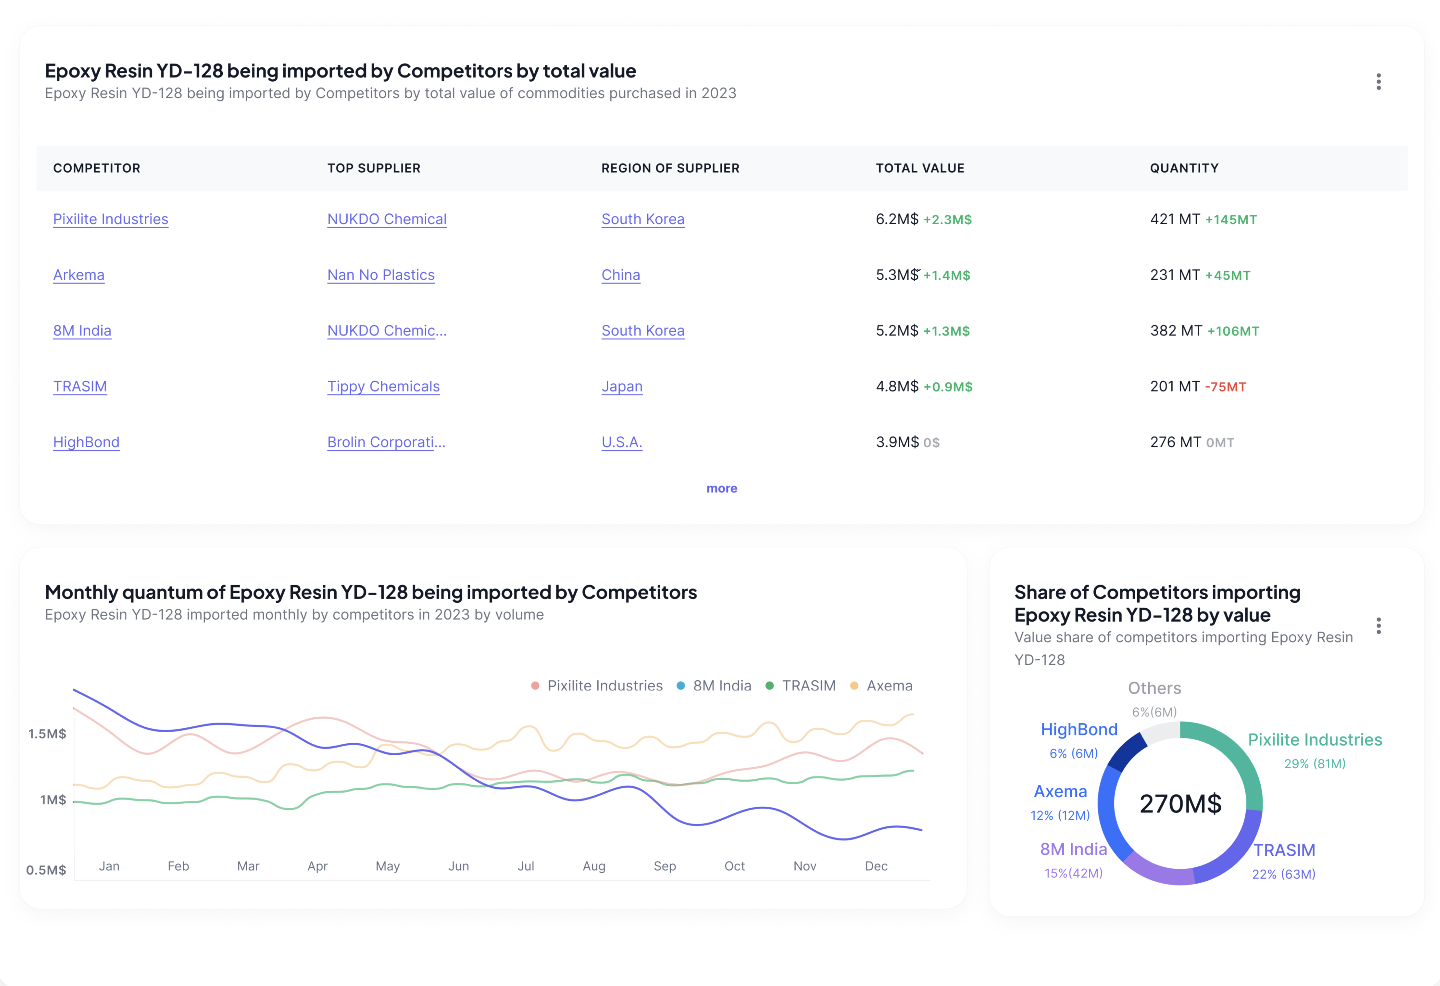Click the 270M$ total in the donut center

point(1181,803)
